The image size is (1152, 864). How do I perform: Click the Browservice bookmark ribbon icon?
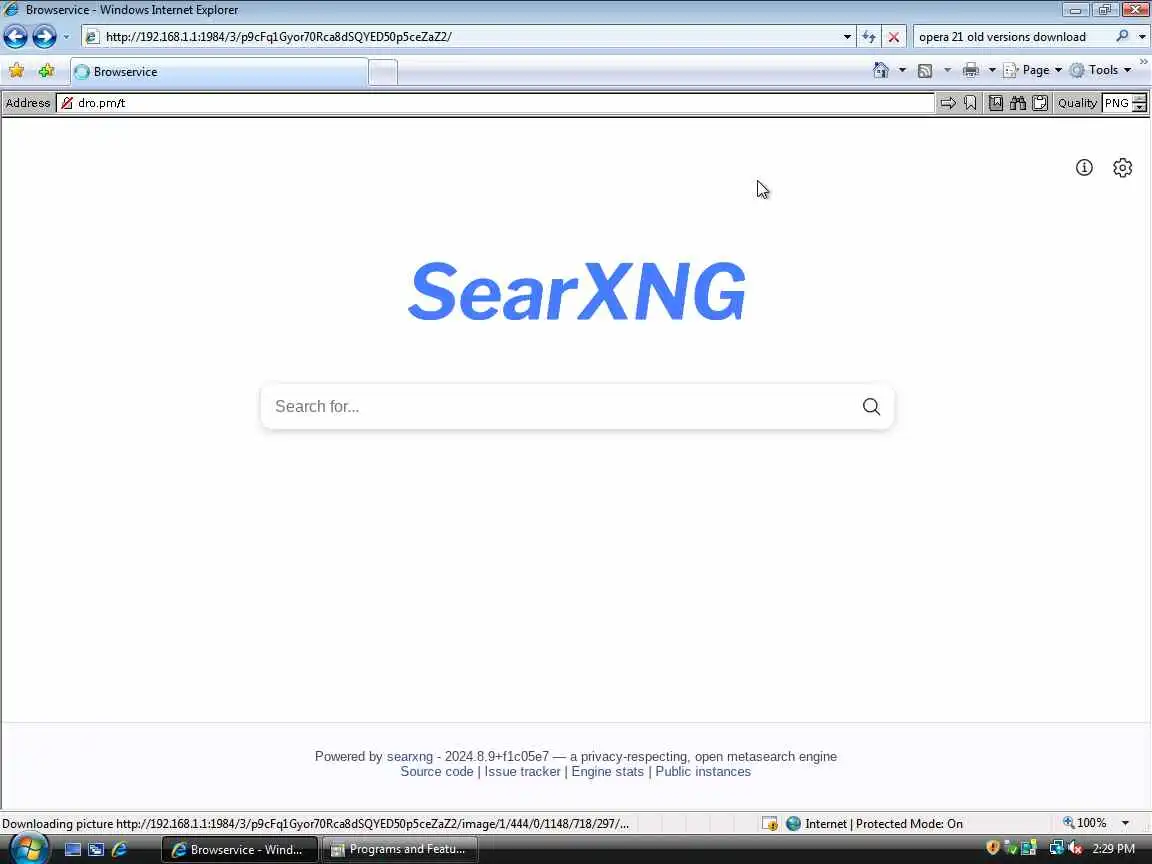tap(970, 103)
